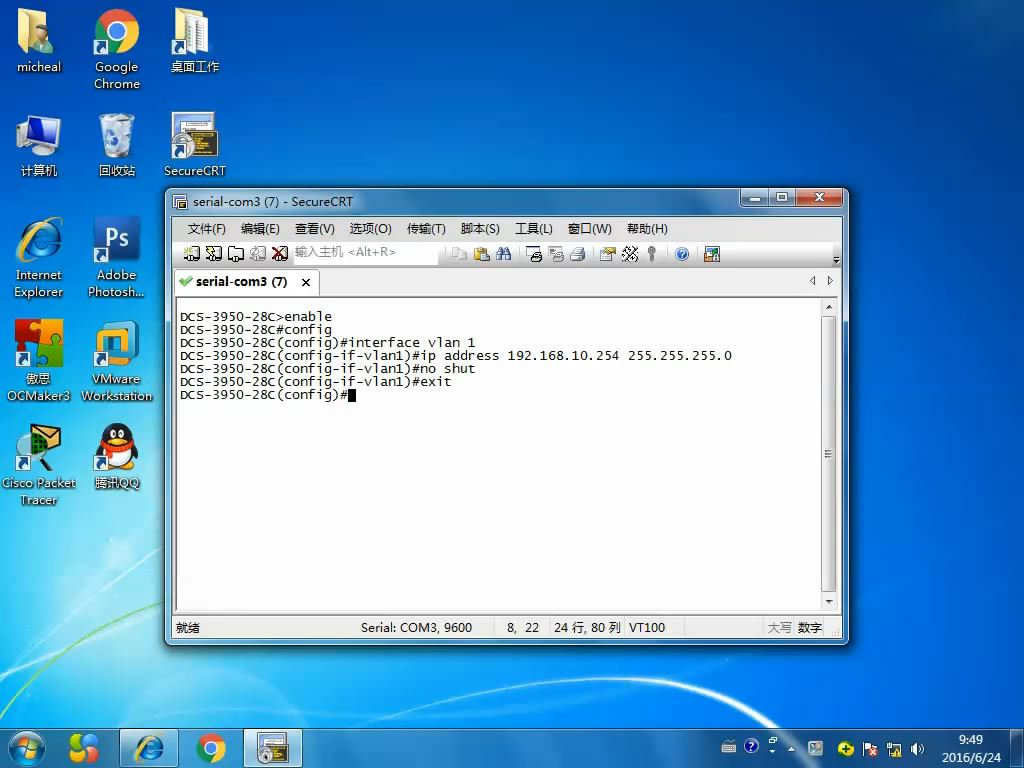Select the Cisco Packet Tracer shortcut
Viewport: 1024px width, 768px height.
(x=39, y=464)
